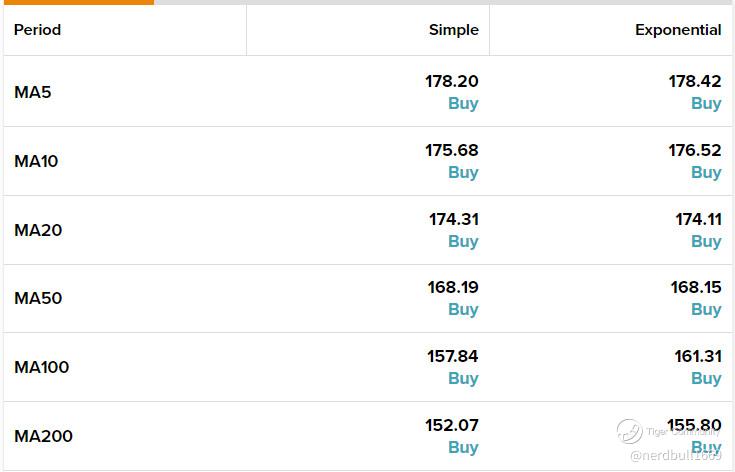Click Buy under Exponential MA20 174.11
Viewport: 735px width, 472px height.
coord(706,241)
